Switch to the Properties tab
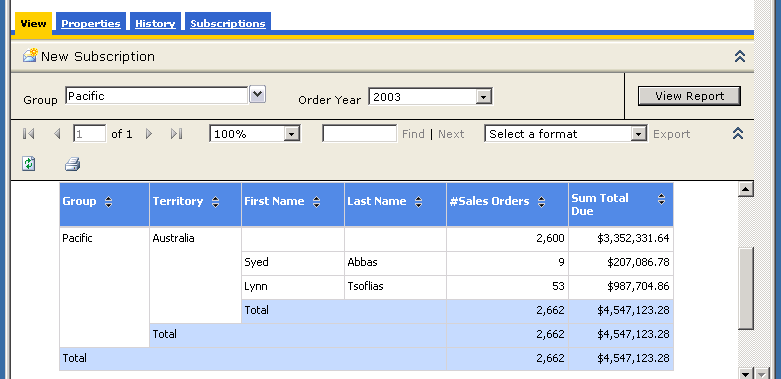The width and height of the screenshot is (781, 379). tap(91, 23)
